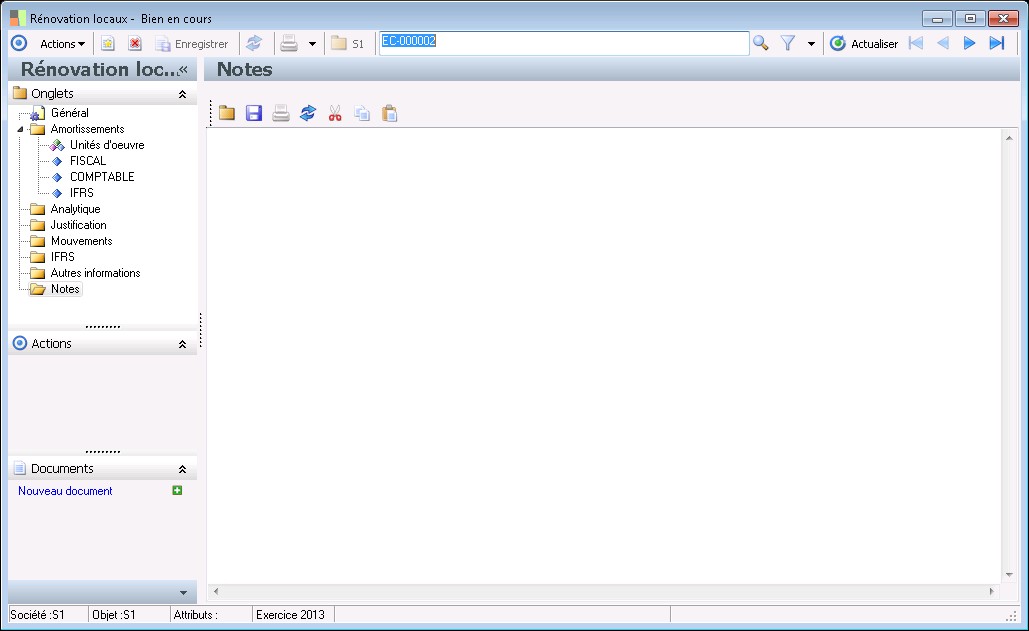Collapse the Documents section
Image resolution: width=1029 pixels, height=631 pixels.
tap(182, 470)
